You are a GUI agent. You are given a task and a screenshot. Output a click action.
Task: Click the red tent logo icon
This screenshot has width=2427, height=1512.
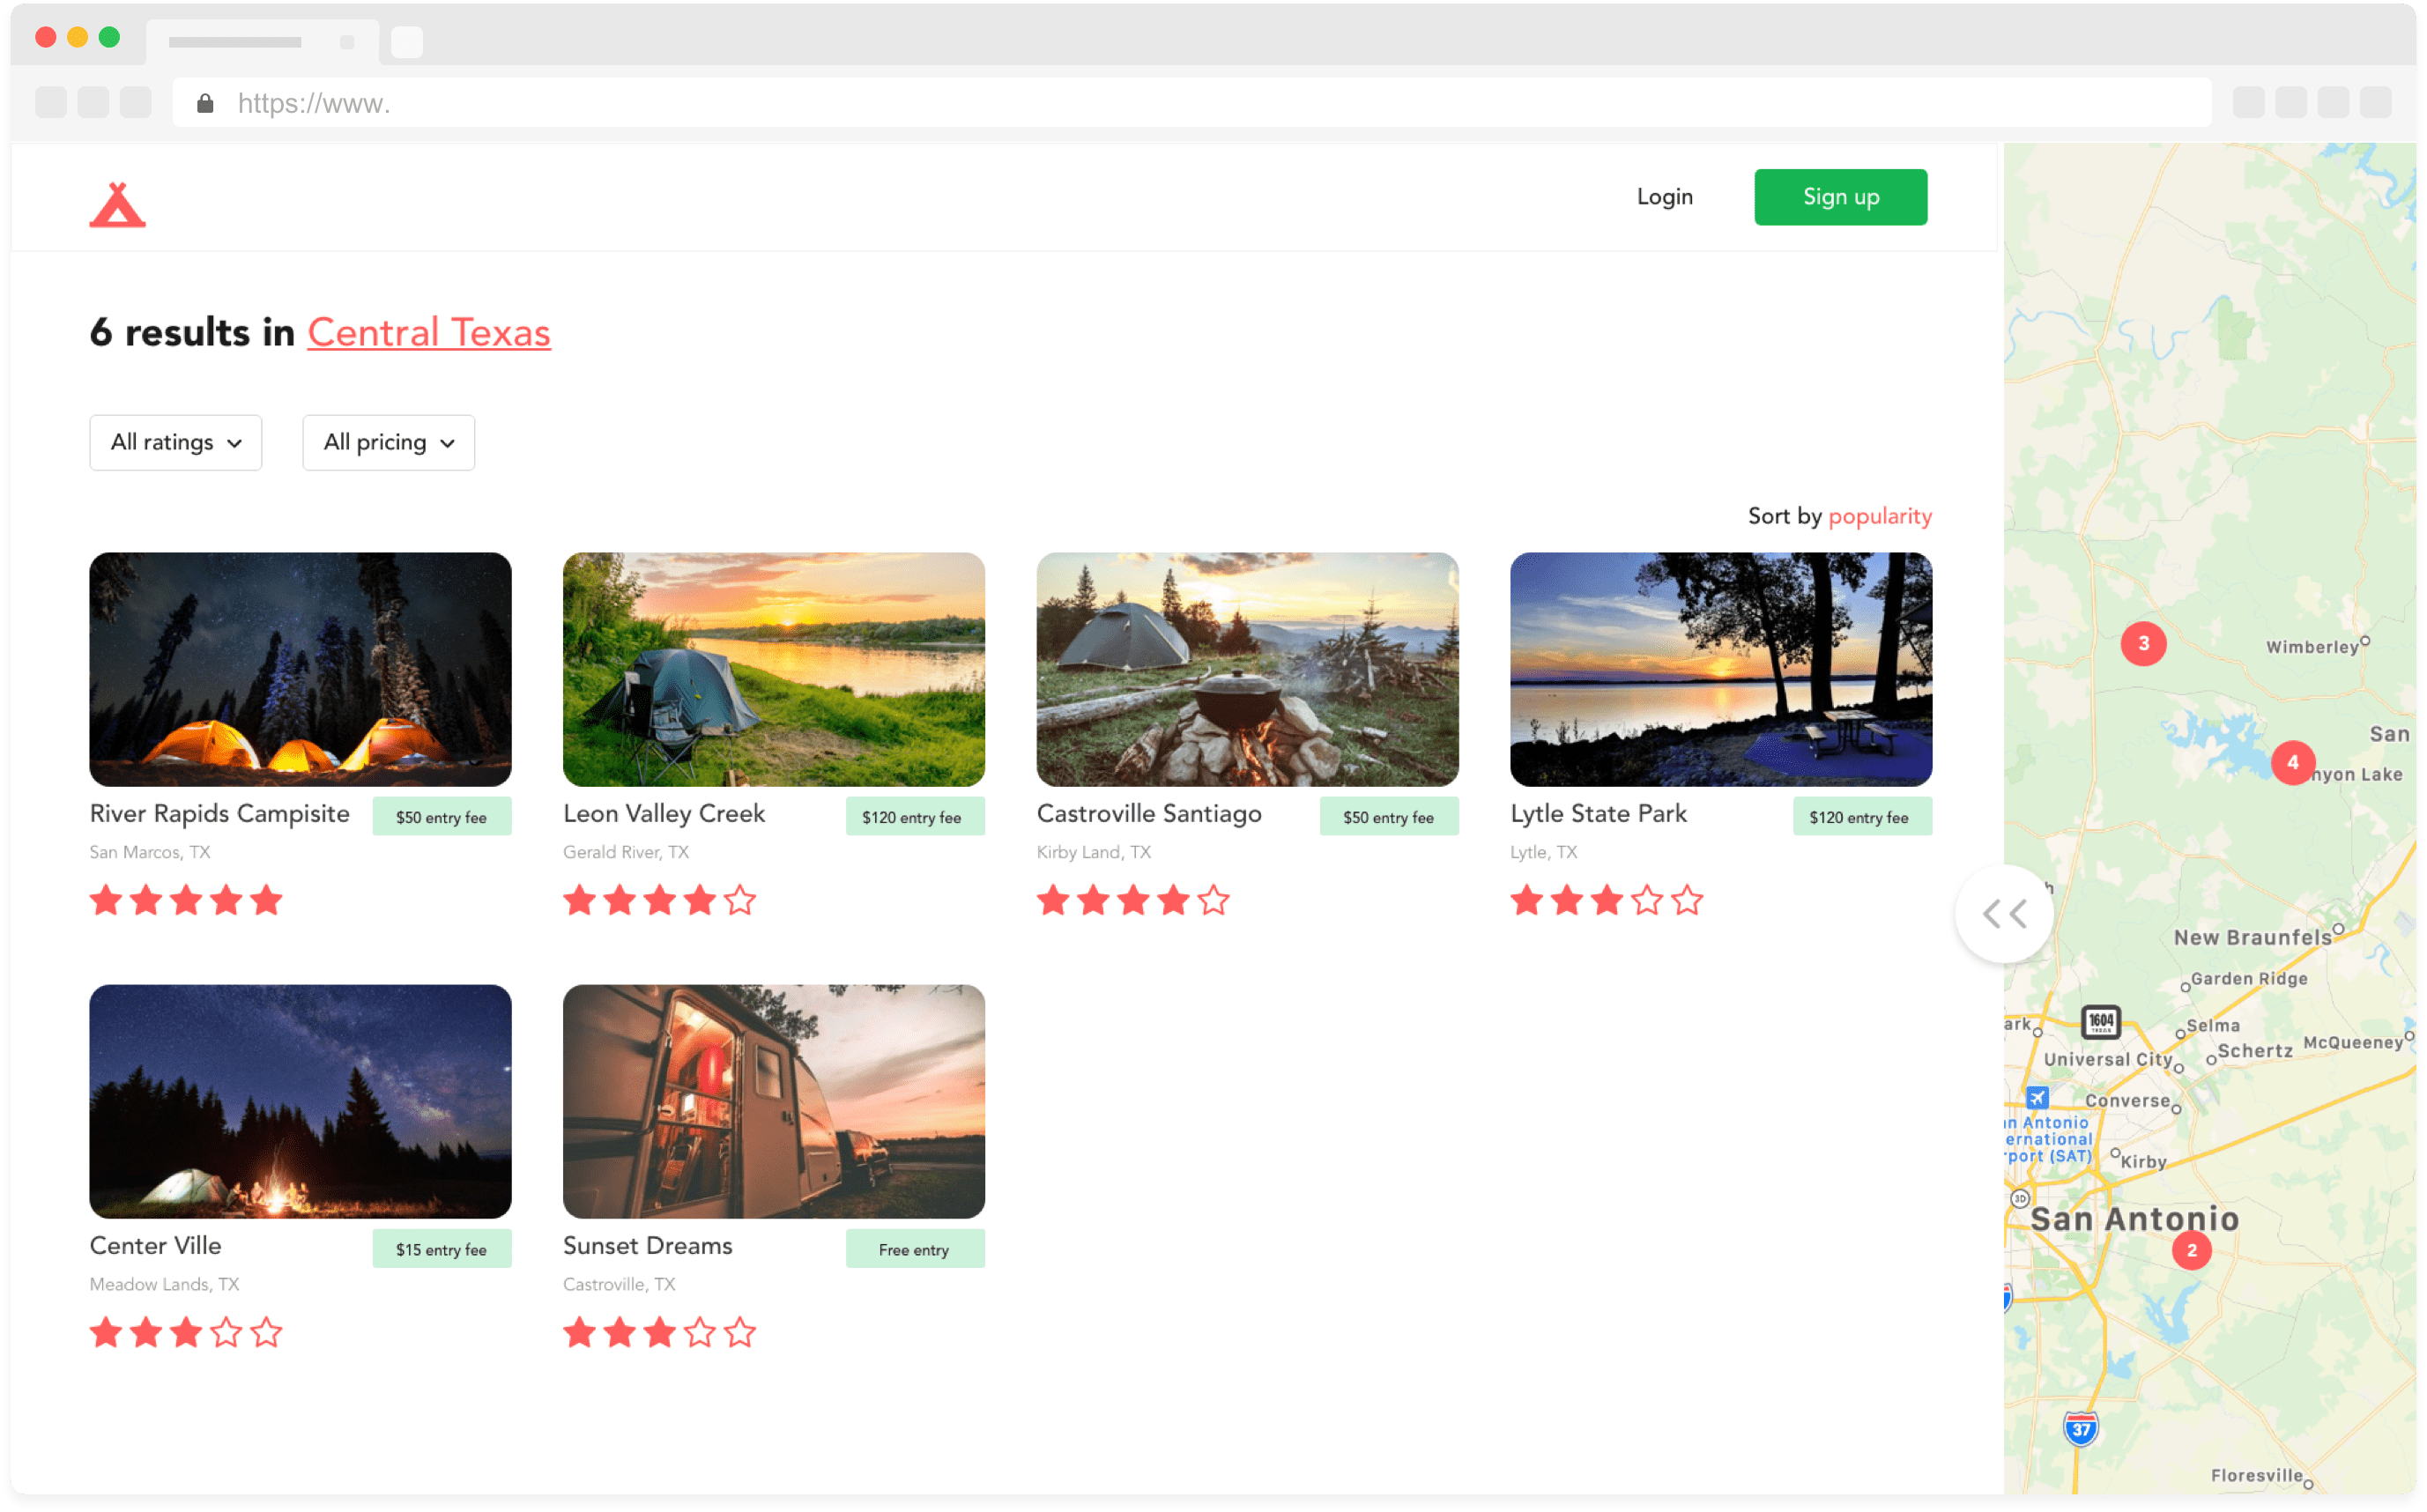[118, 205]
